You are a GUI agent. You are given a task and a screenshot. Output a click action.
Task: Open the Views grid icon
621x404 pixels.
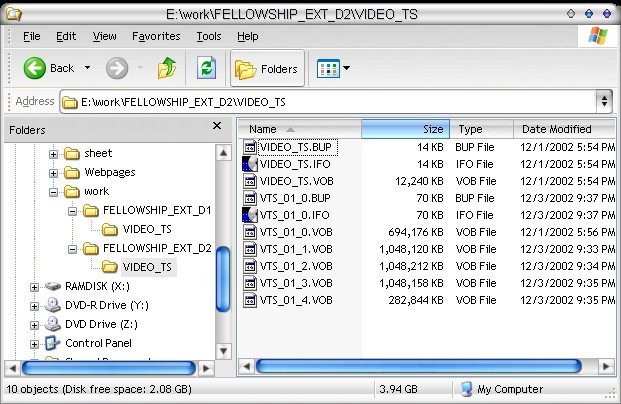(x=328, y=69)
